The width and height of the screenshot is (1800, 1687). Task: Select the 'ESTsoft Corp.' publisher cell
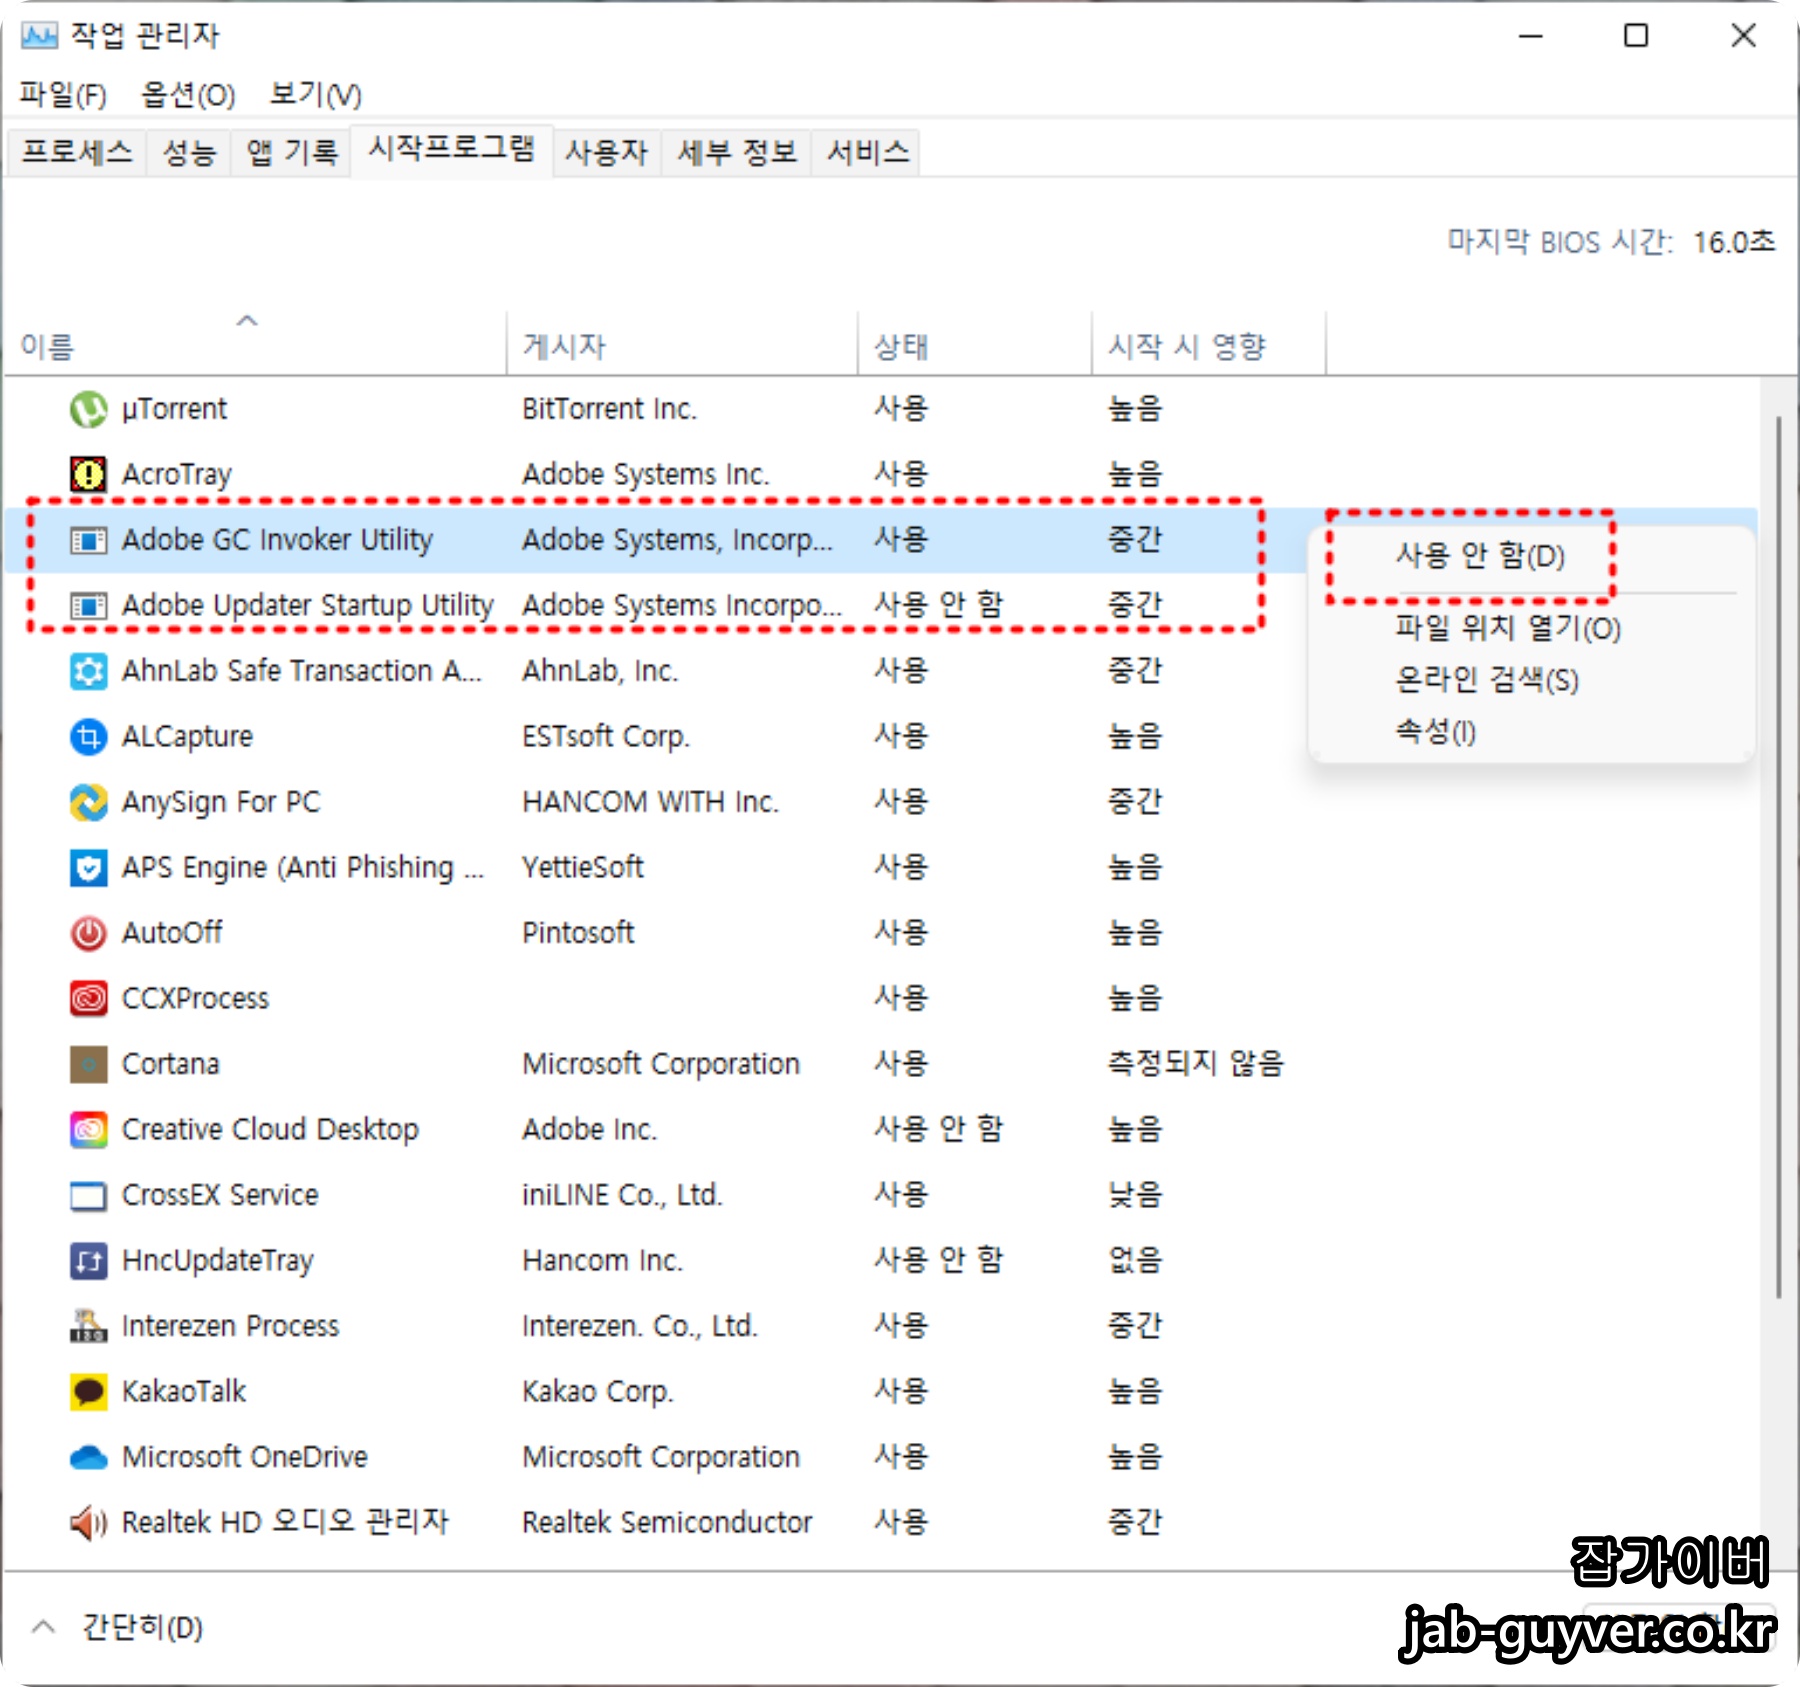[x=605, y=737]
